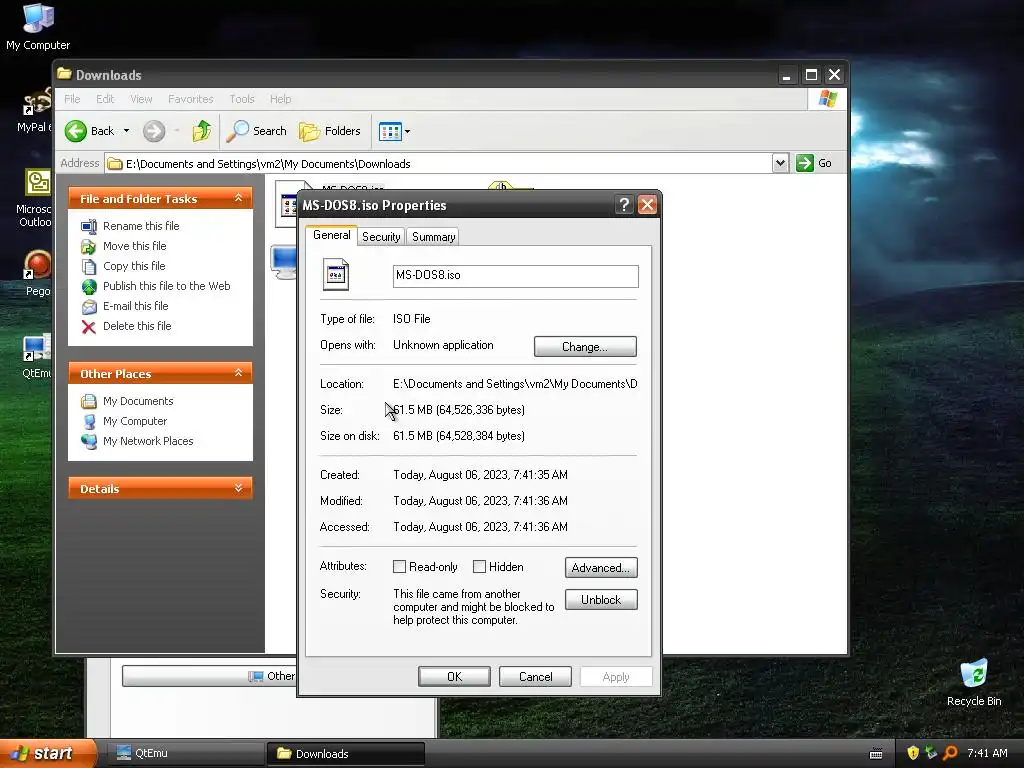Click Rename this file icon
This screenshot has height=768, width=1024.
tap(89, 226)
